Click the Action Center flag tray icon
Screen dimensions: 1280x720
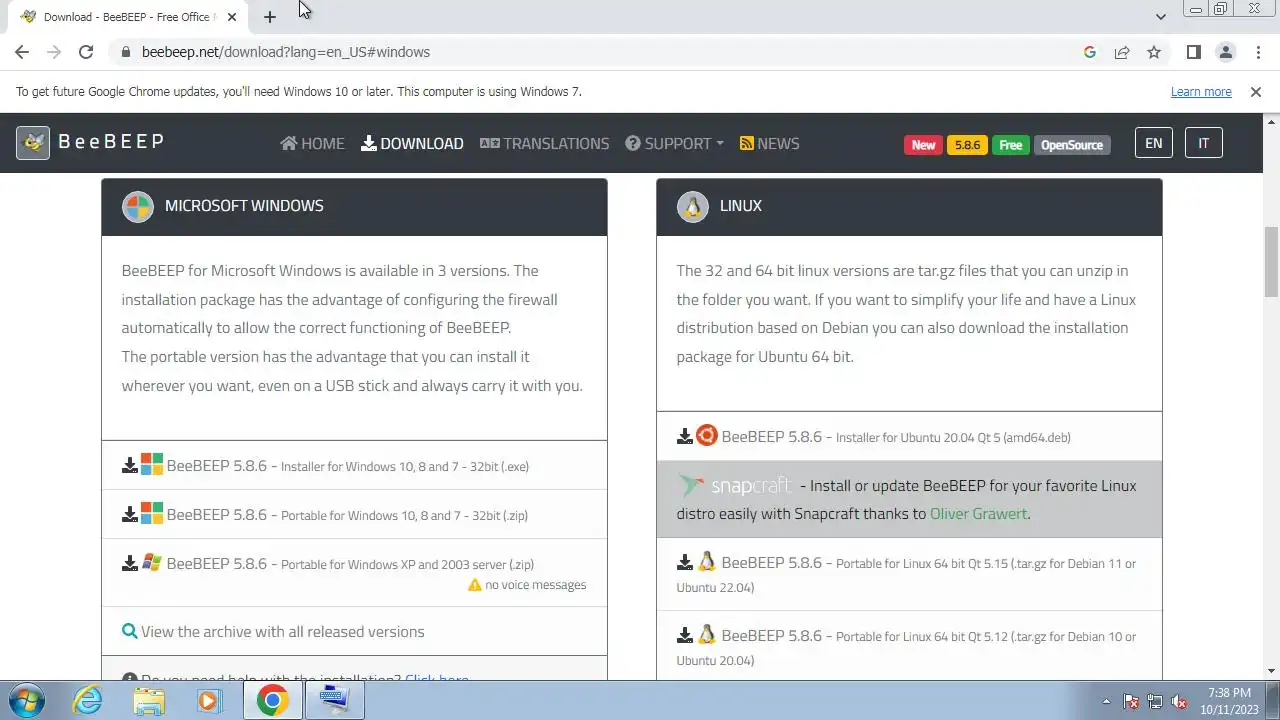coord(1131,701)
